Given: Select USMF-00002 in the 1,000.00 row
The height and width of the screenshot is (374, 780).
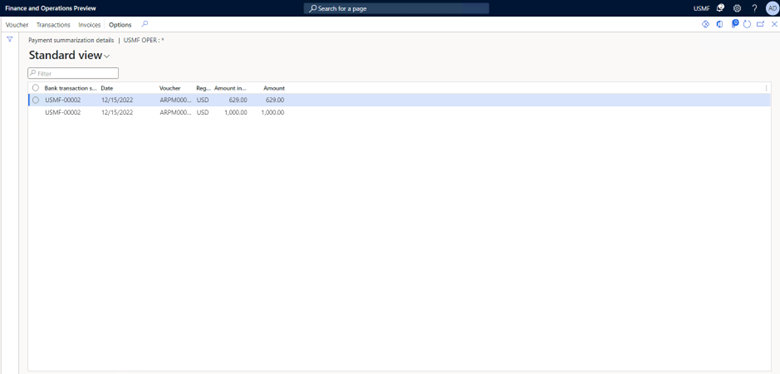Looking at the screenshot, I should (x=63, y=112).
